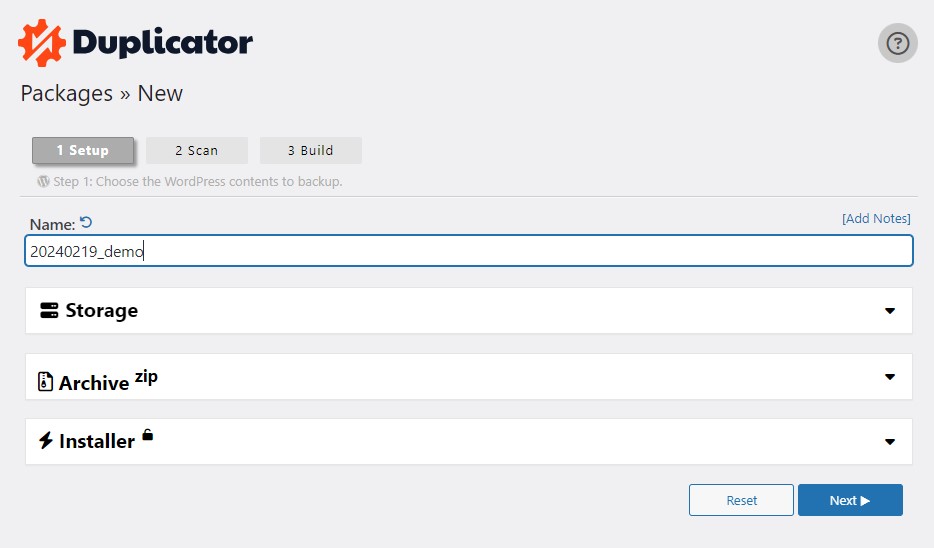Click the Reset button
This screenshot has width=934, height=548.
741,500
